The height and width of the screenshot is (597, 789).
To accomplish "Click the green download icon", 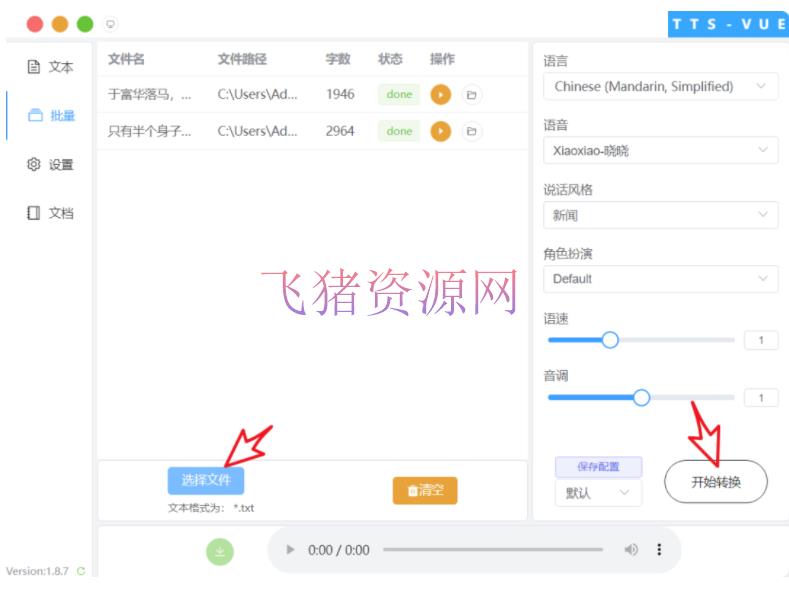I will 220,552.
